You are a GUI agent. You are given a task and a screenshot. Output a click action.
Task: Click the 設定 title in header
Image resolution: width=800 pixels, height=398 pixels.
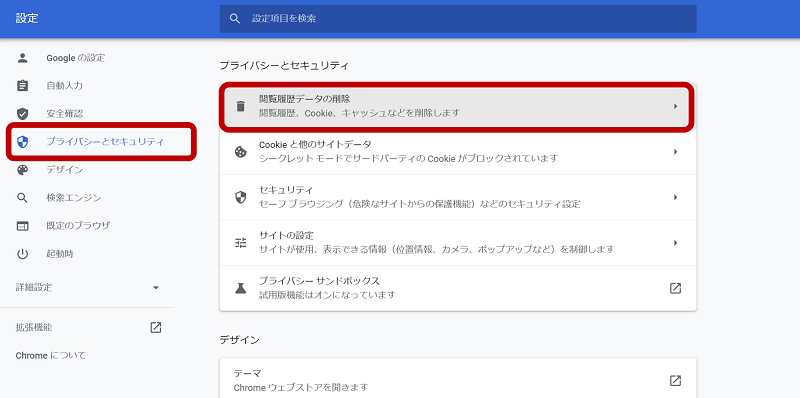[27, 19]
